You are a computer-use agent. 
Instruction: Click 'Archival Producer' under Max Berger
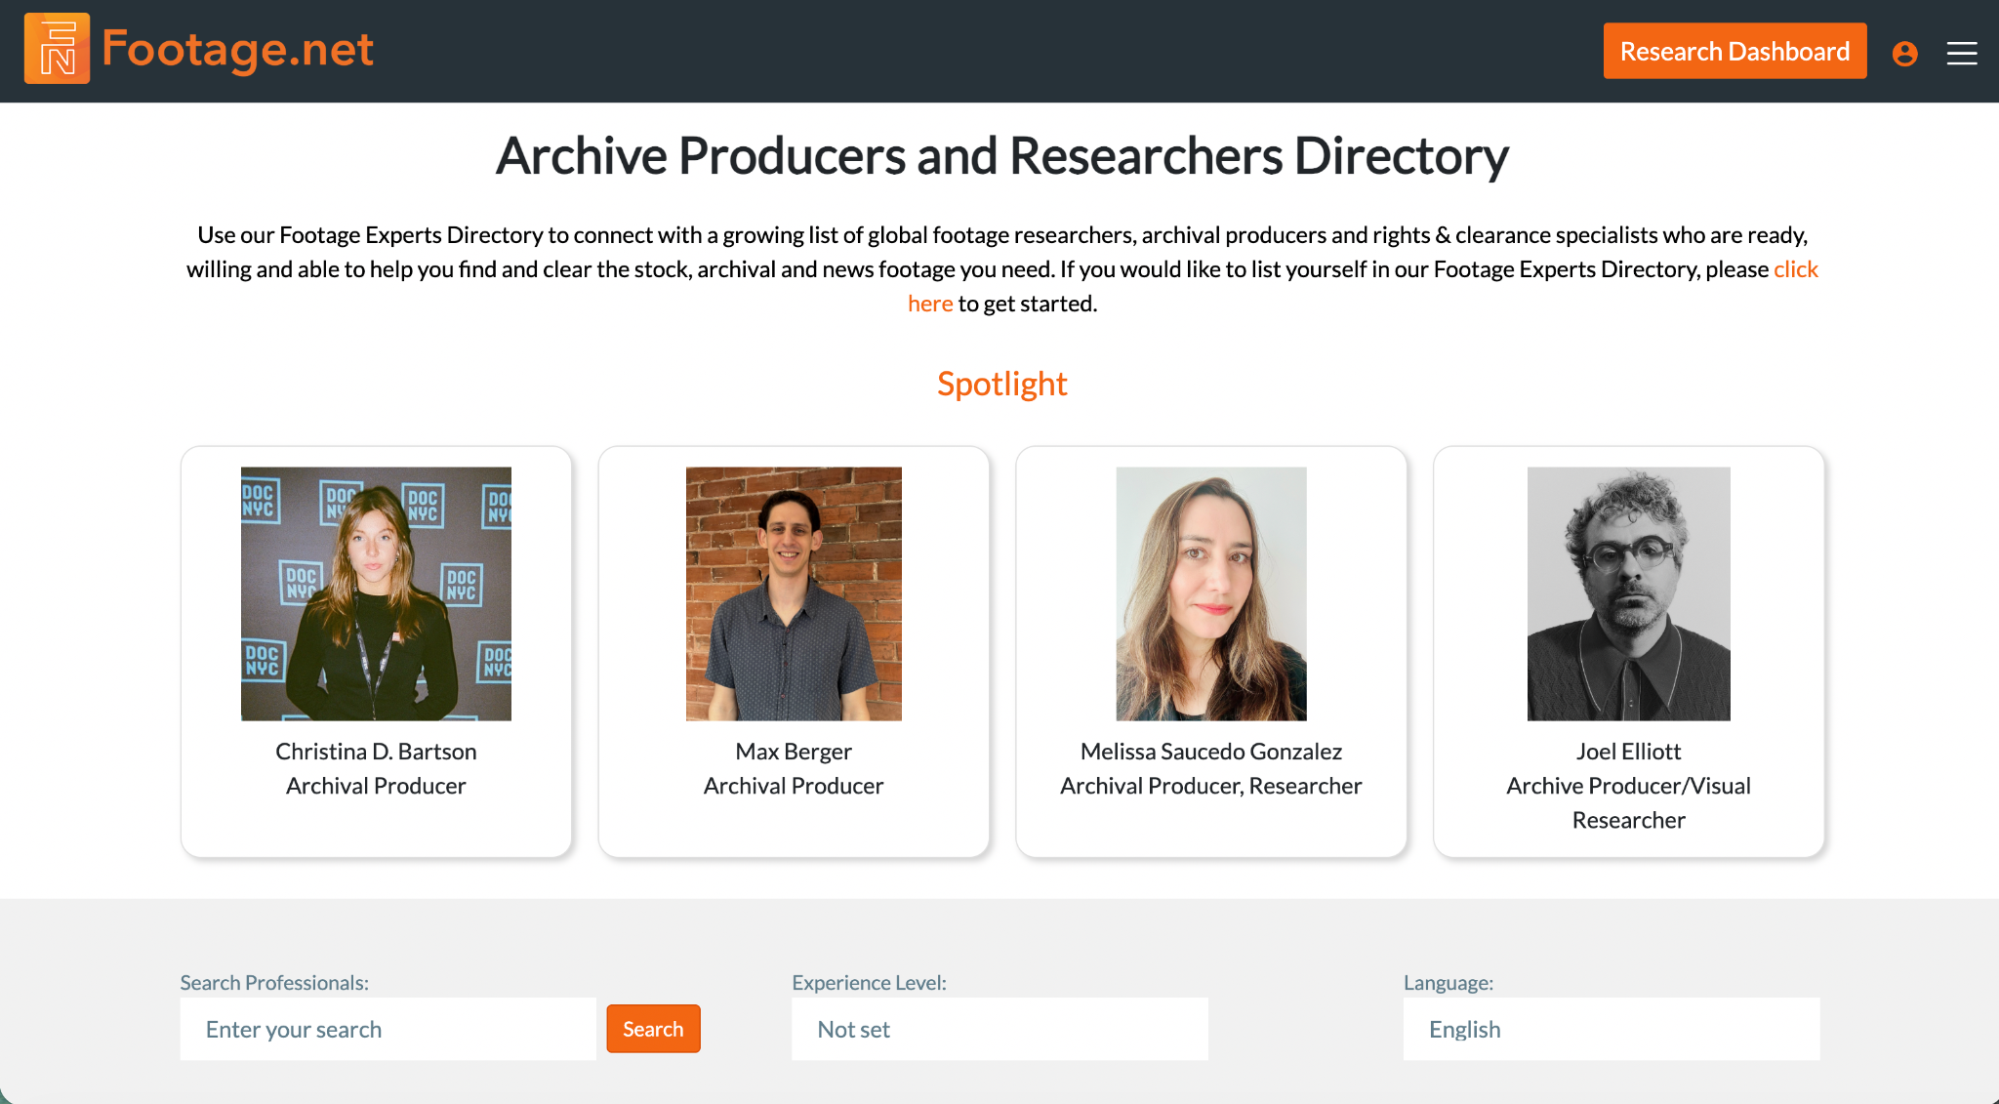(793, 786)
